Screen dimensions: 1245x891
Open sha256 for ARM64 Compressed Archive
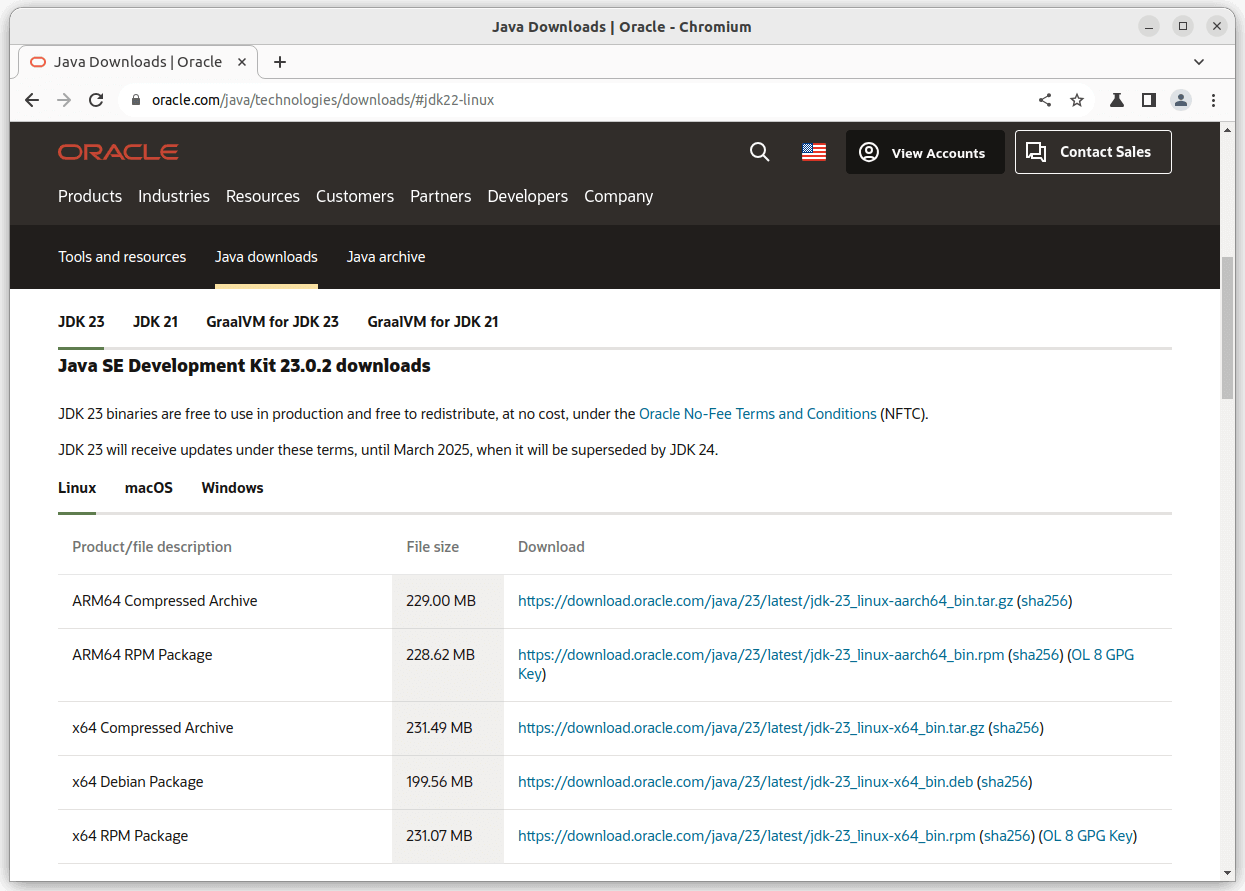pos(1044,601)
